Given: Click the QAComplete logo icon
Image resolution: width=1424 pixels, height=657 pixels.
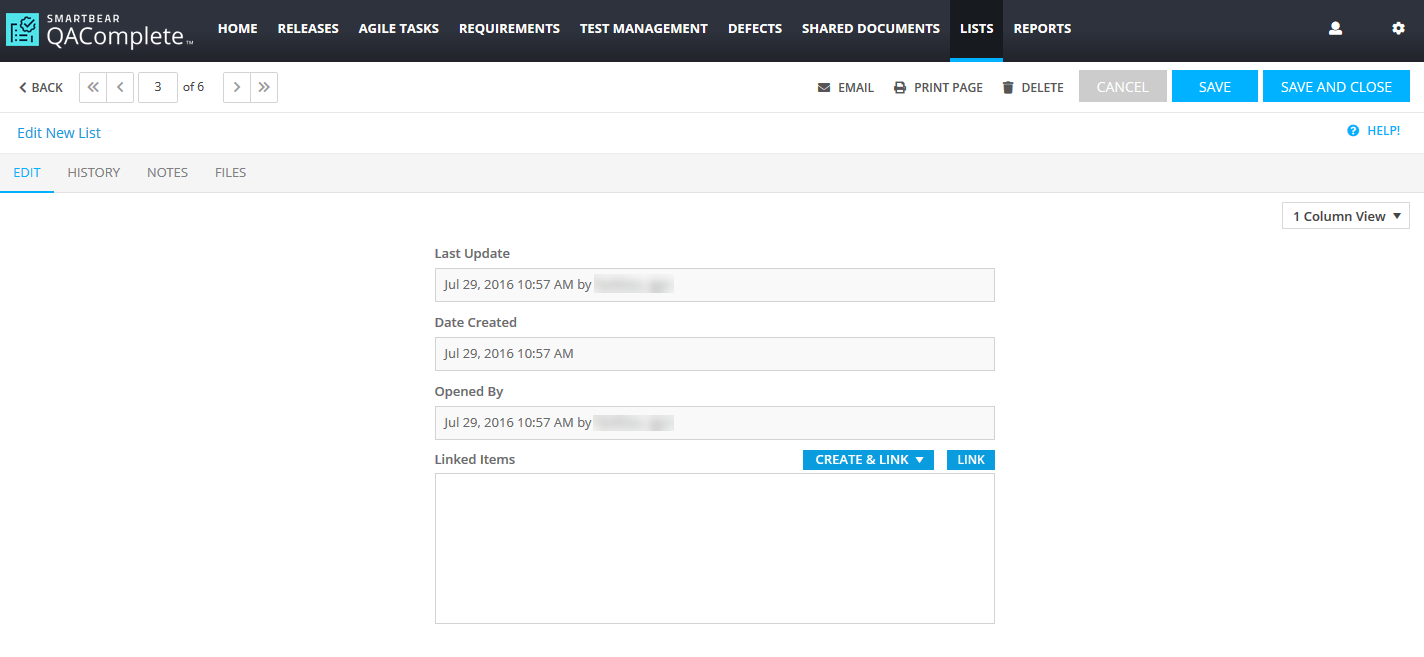Looking at the screenshot, I should coord(23,30).
